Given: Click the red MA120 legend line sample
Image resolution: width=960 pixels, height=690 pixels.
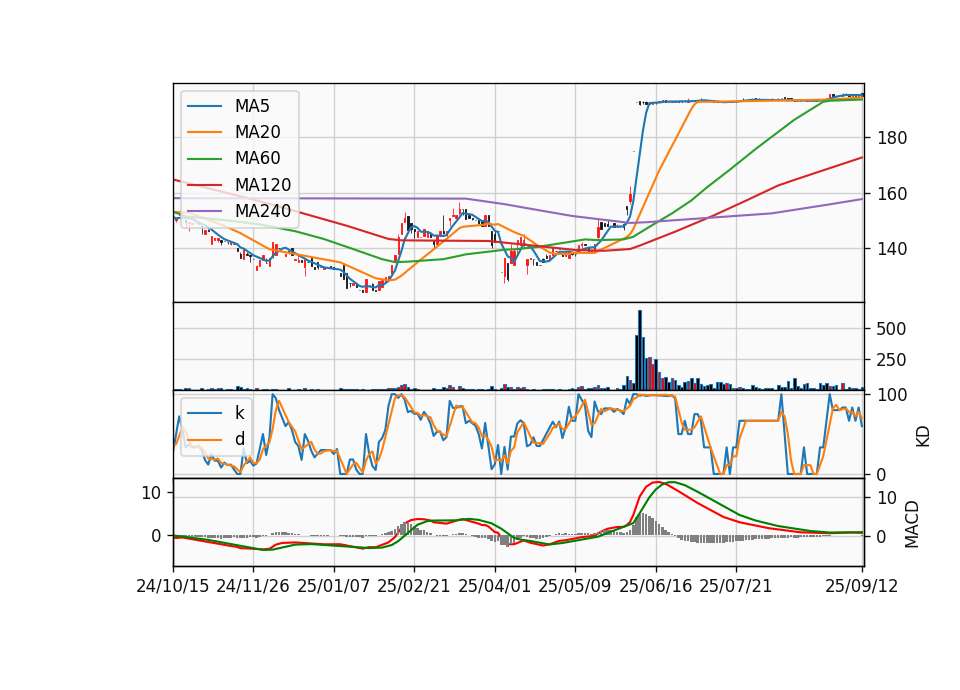Looking at the screenshot, I should coord(204,185).
